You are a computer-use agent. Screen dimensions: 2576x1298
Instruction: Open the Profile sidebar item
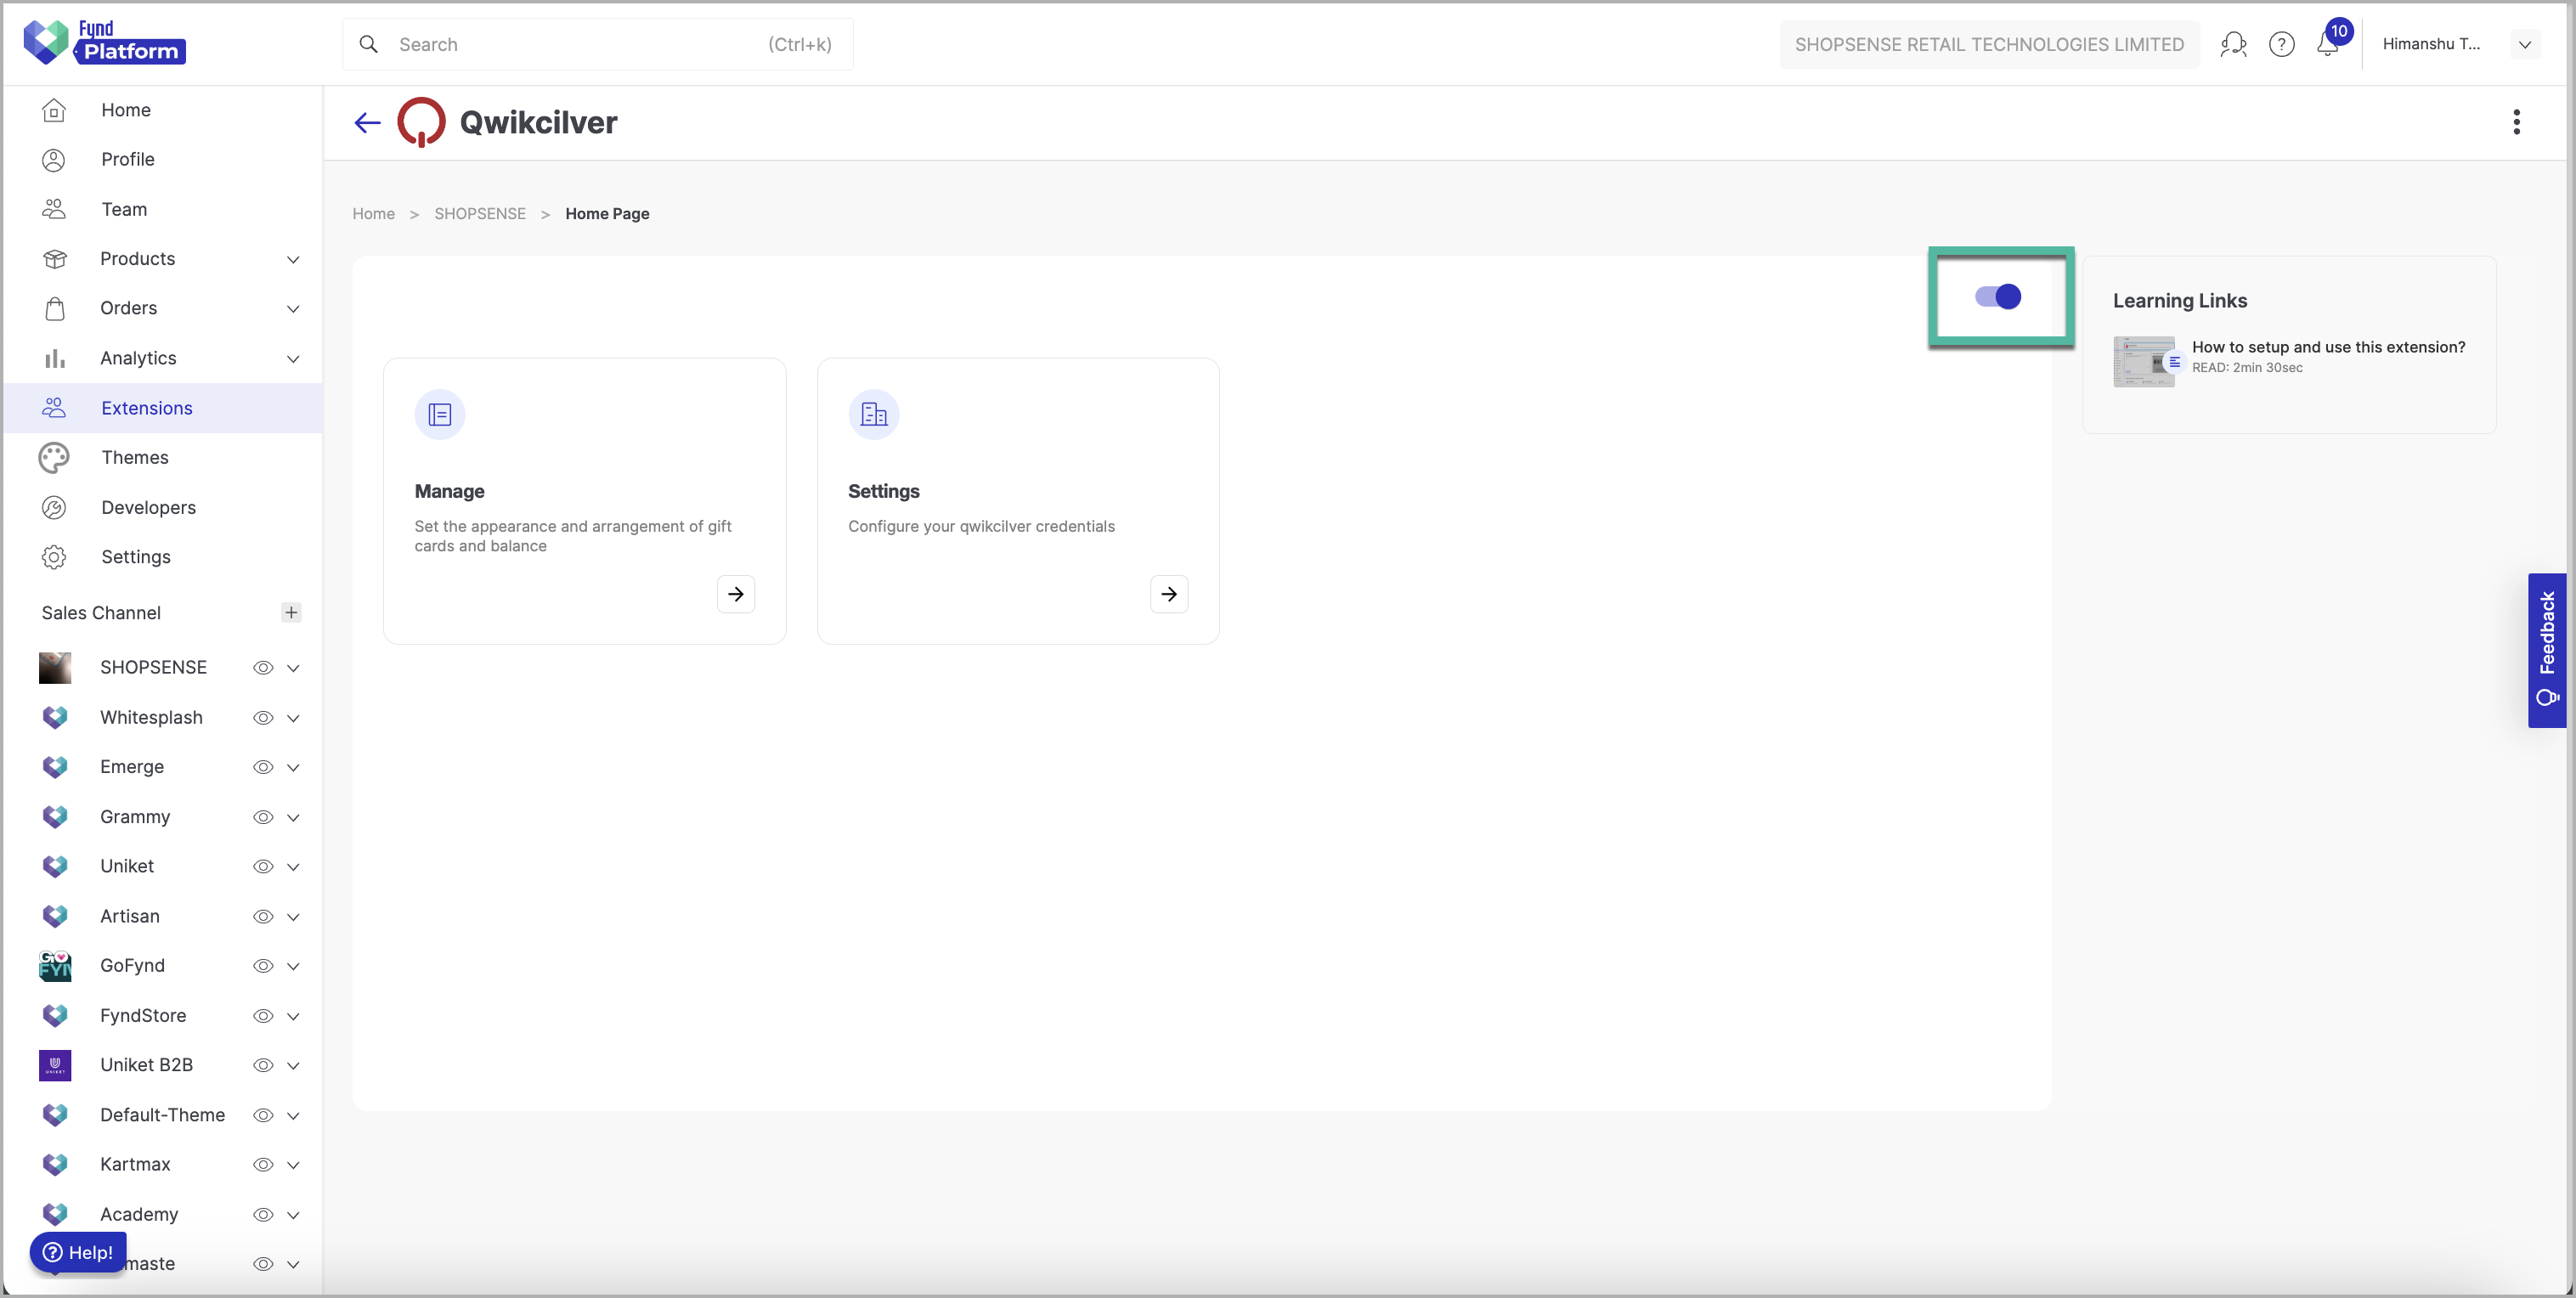[x=164, y=159]
